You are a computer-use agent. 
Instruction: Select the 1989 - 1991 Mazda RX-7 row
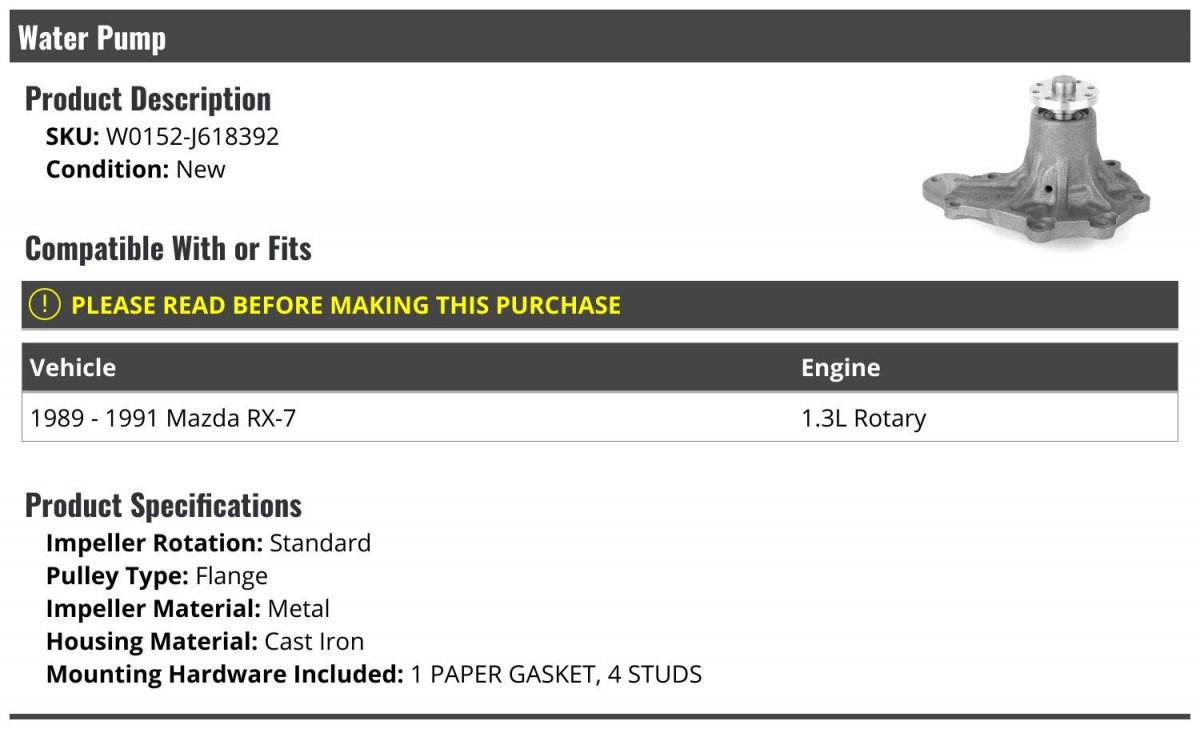pyautogui.click(x=600, y=418)
